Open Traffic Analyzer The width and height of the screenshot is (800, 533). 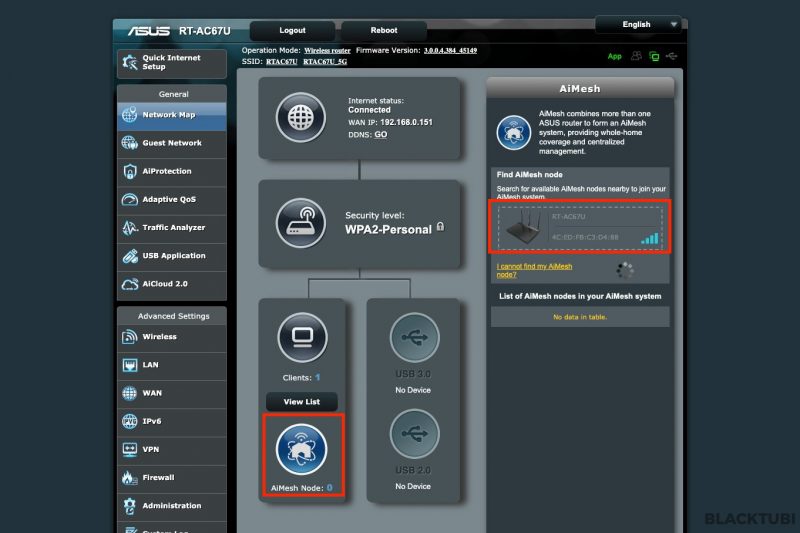172,227
